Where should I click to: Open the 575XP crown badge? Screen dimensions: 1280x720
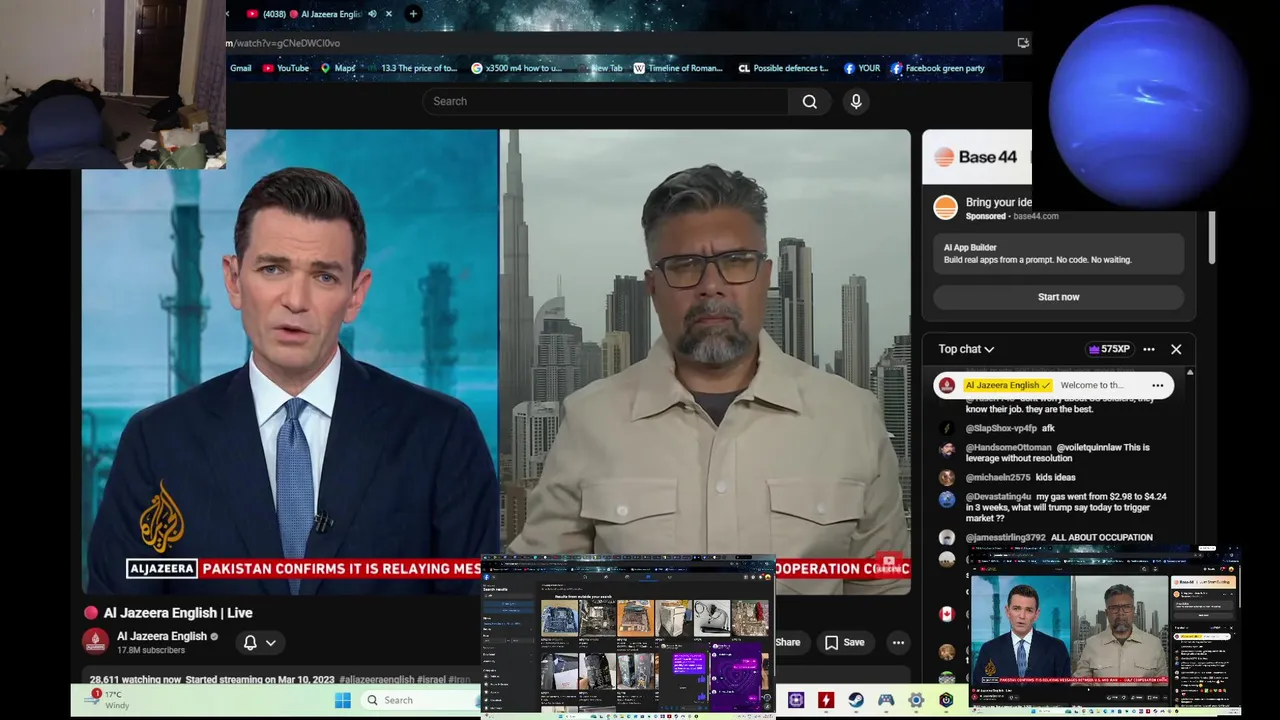coord(1109,349)
